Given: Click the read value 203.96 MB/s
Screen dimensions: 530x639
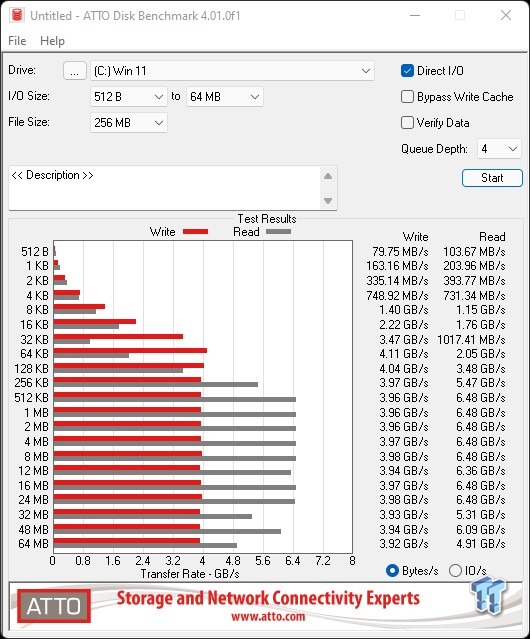Looking at the screenshot, I should pyautogui.click(x=474, y=266).
